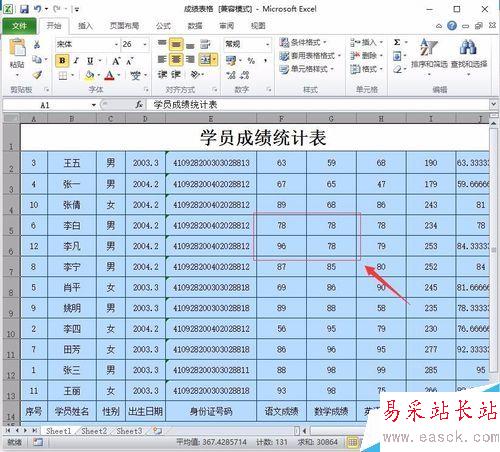
Task: Switch to the Formulas tab
Action: coord(163,26)
